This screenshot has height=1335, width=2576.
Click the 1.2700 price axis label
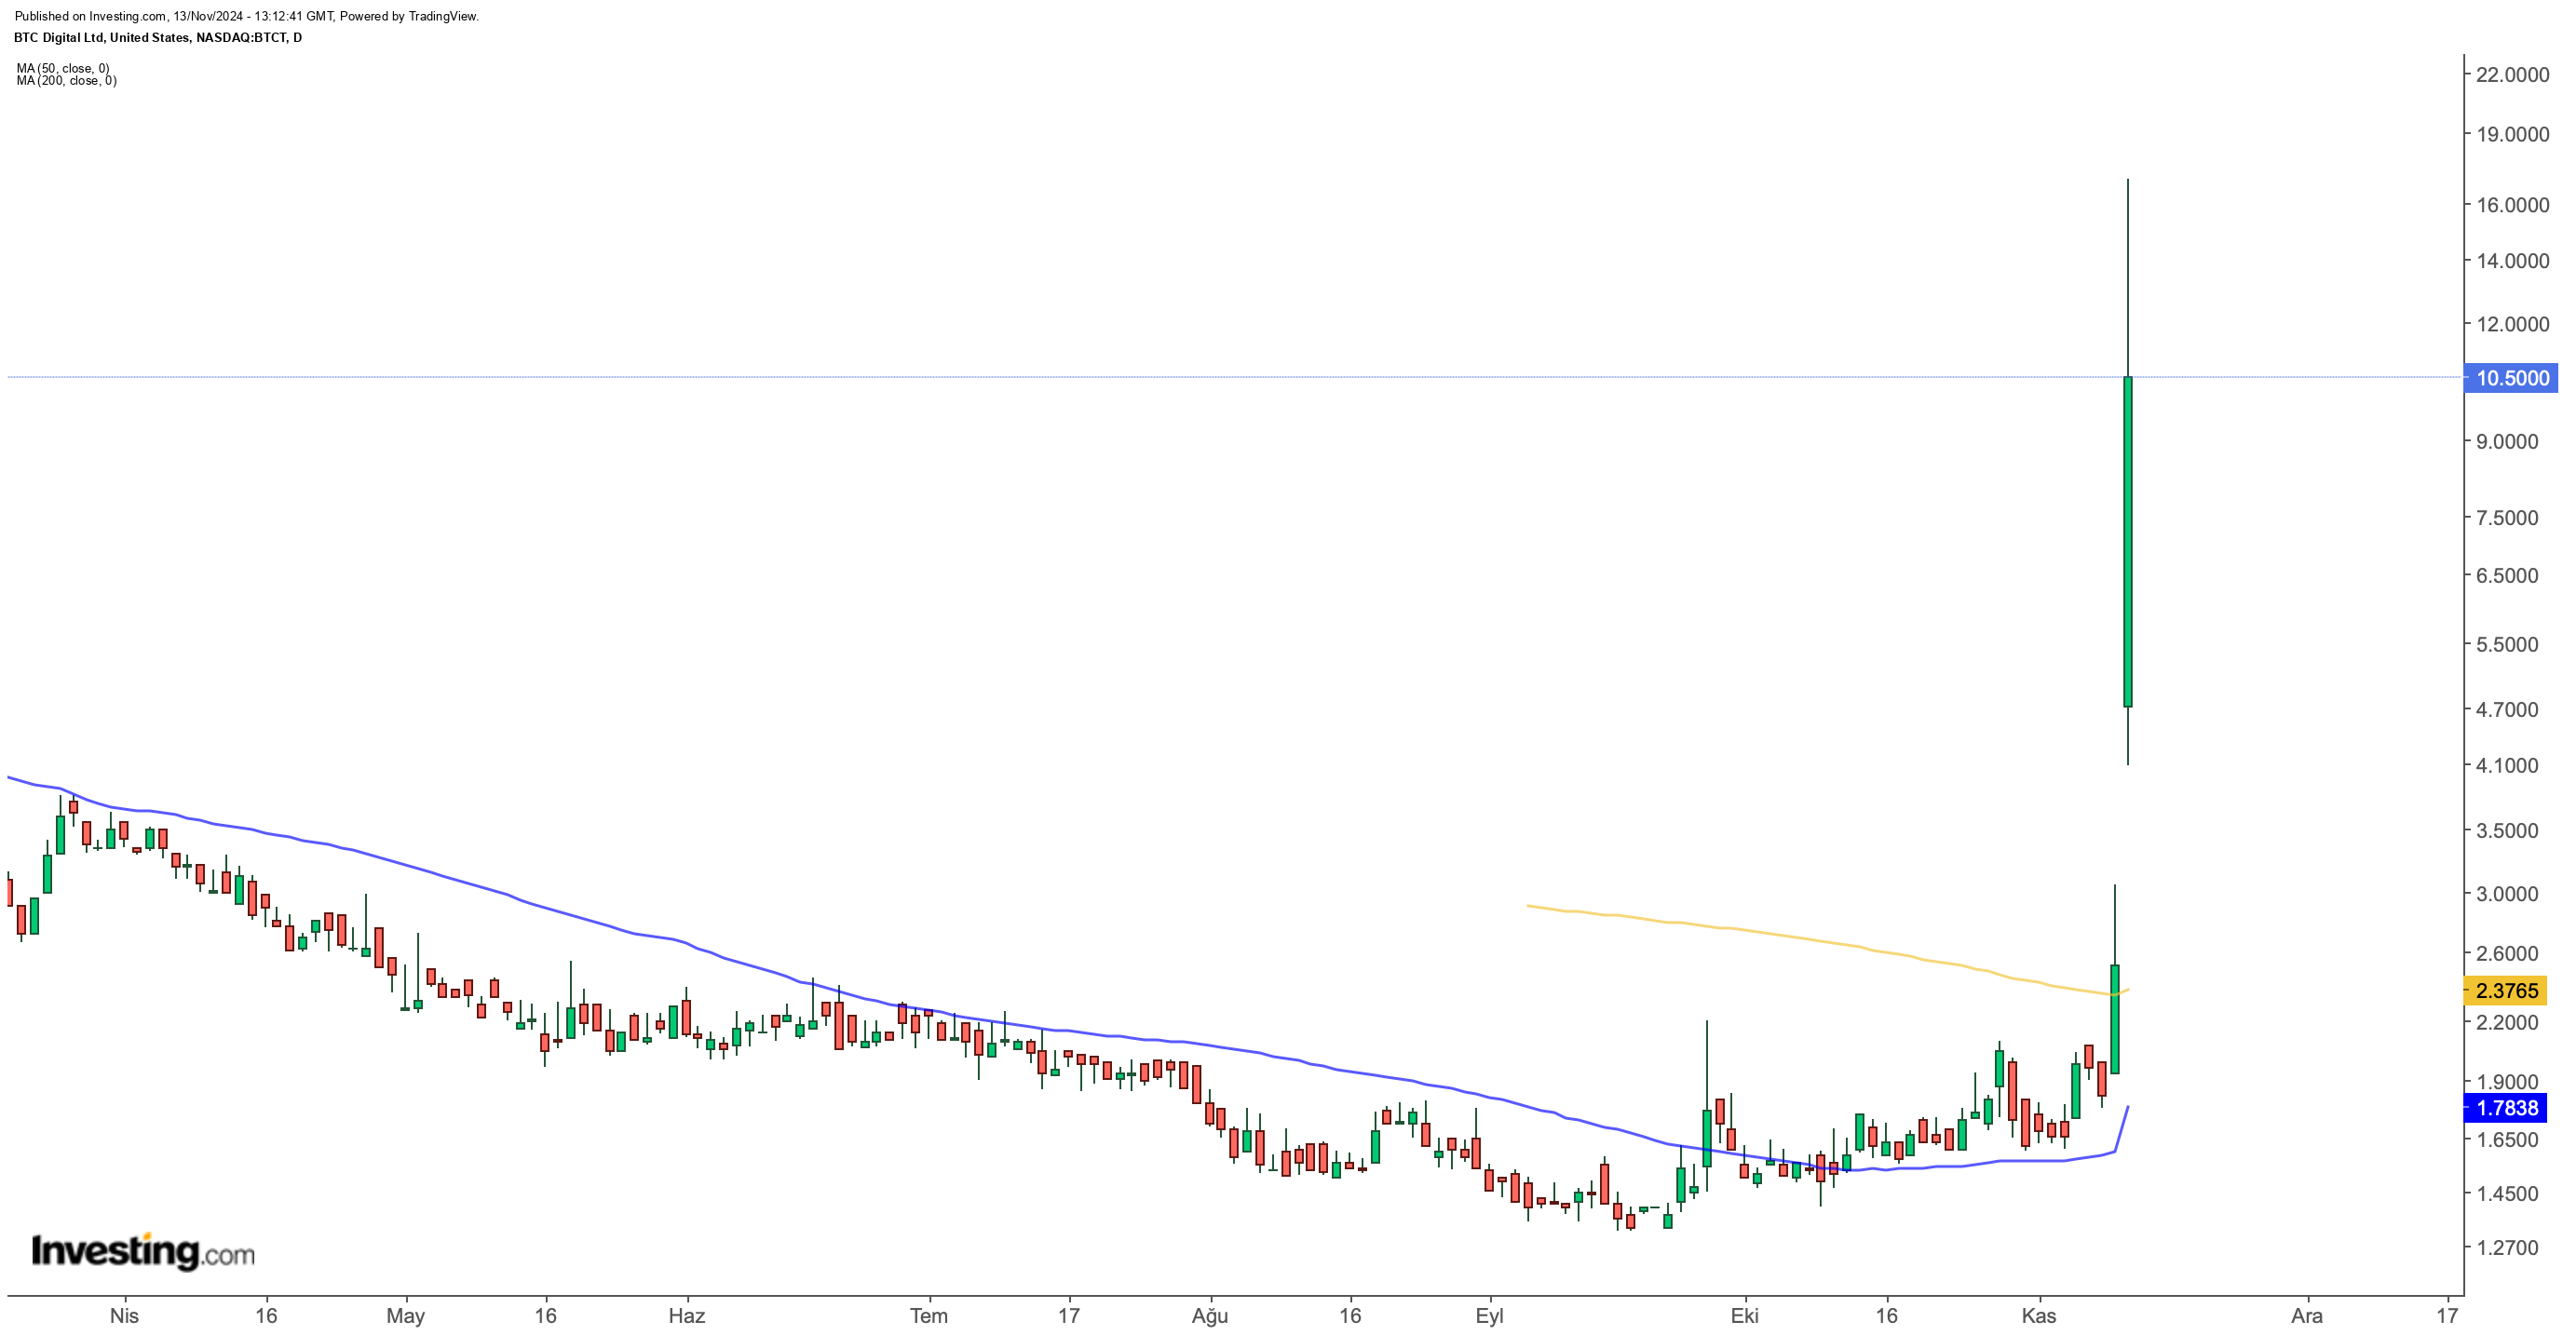click(x=2506, y=1248)
